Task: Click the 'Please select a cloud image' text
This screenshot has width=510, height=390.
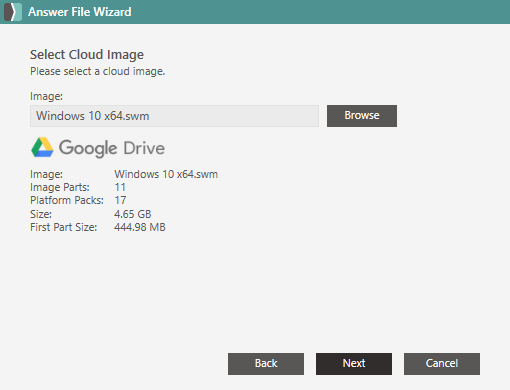Action: pos(98,71)
